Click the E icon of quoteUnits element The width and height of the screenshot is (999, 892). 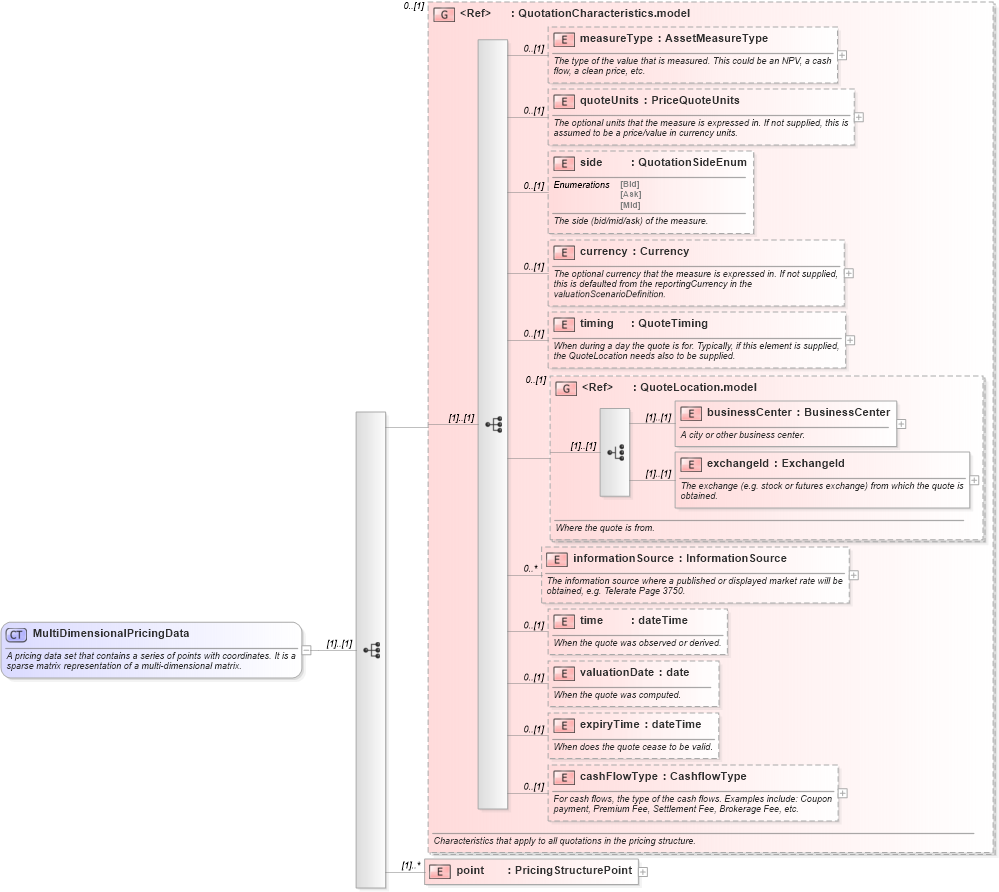click(x=562, y=101)
